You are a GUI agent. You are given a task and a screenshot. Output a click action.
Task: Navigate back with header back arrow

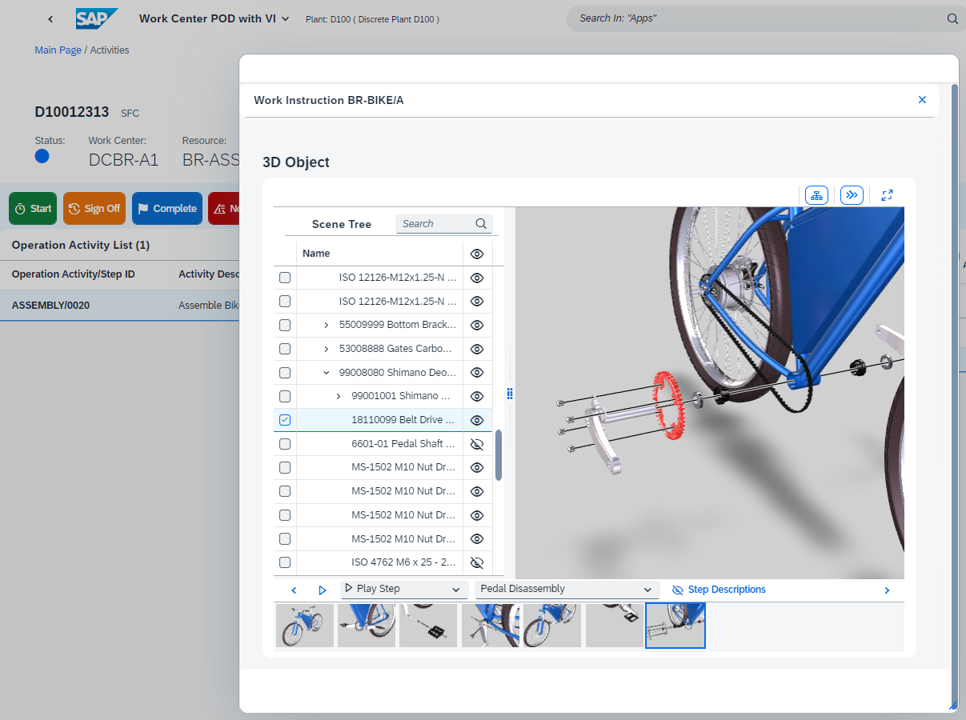(51, 19)
